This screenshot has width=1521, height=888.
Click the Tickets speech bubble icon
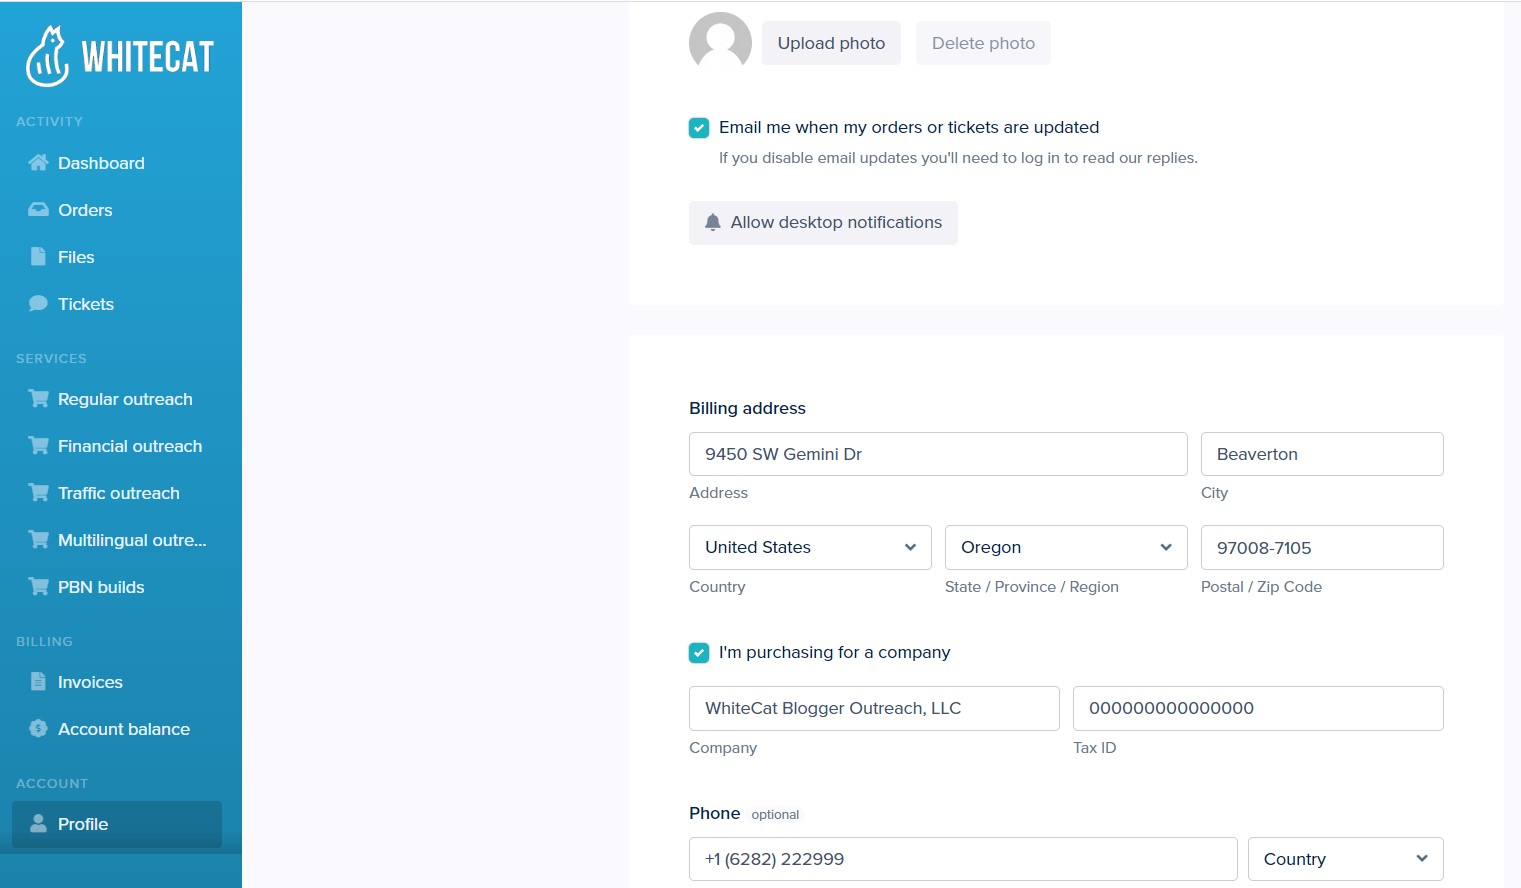(x=38, y=304)
